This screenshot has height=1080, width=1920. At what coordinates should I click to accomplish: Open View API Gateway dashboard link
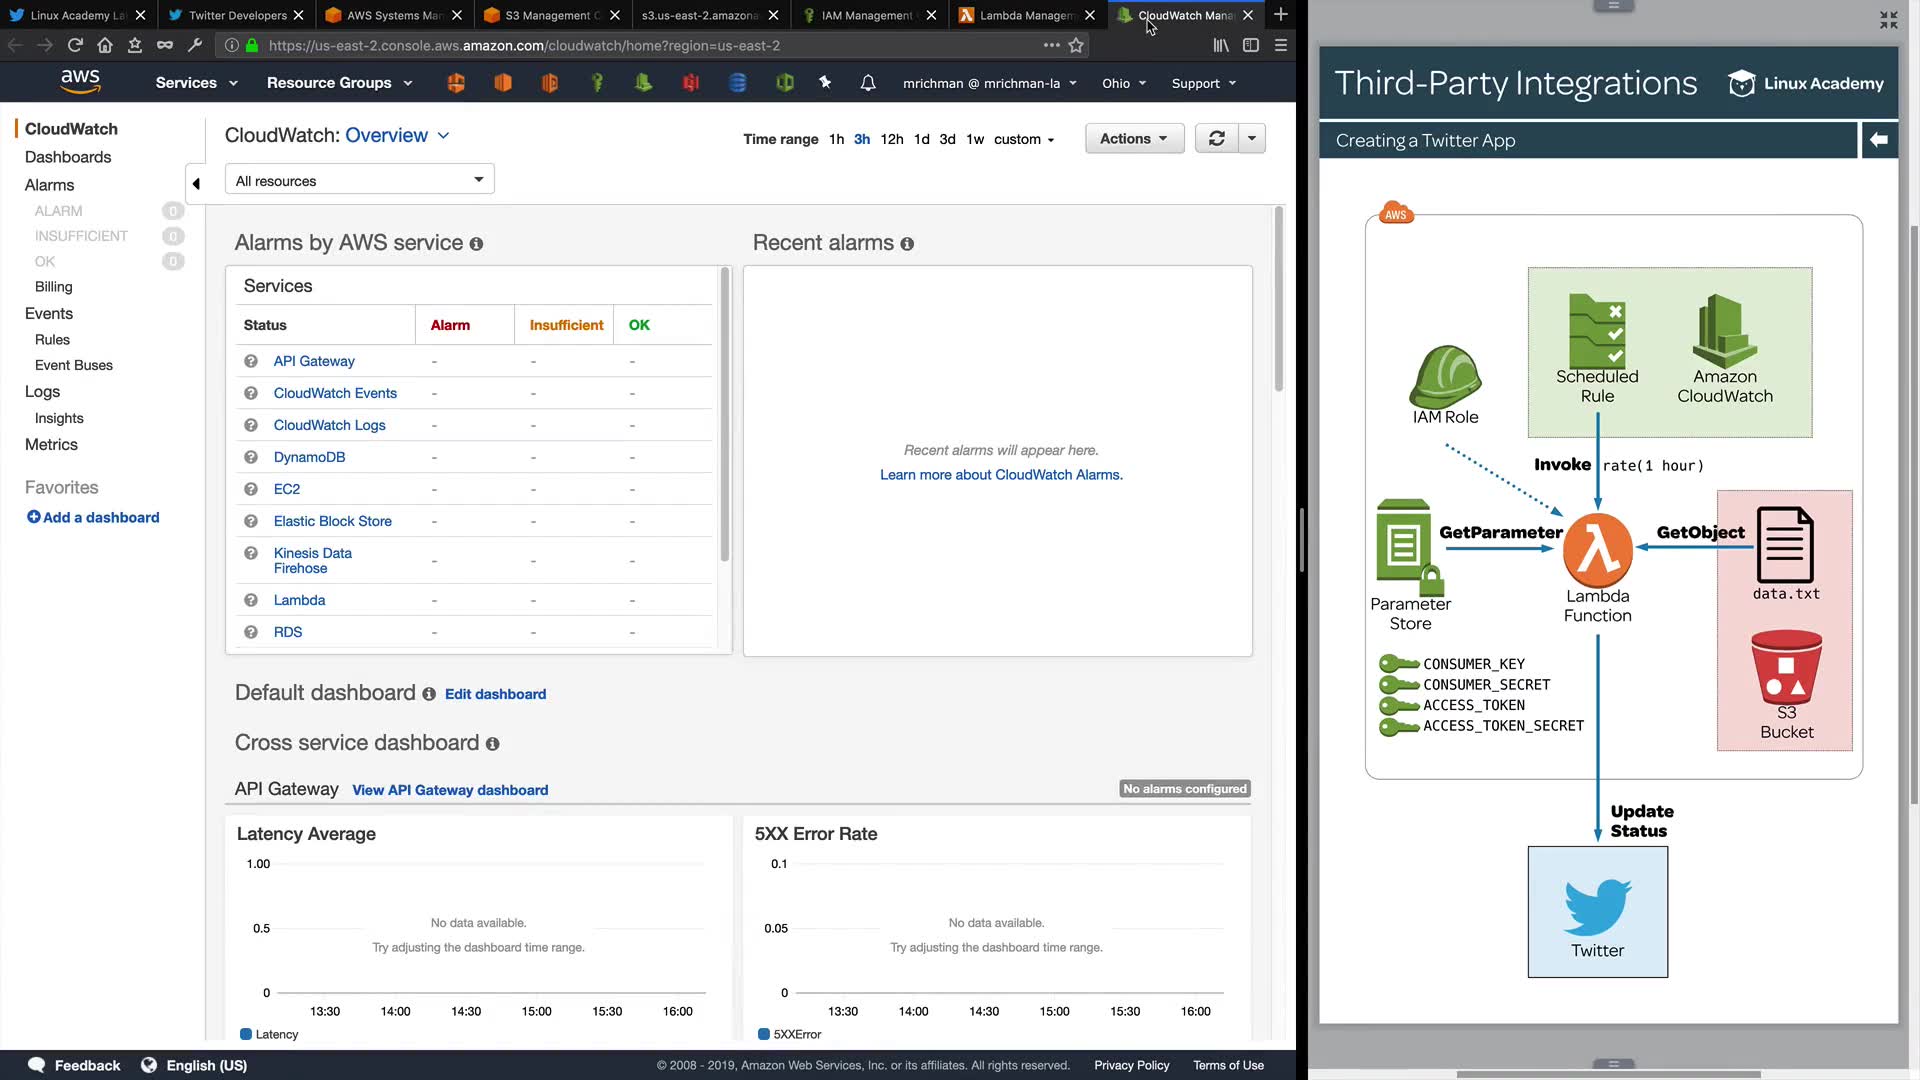pos(450,790)
